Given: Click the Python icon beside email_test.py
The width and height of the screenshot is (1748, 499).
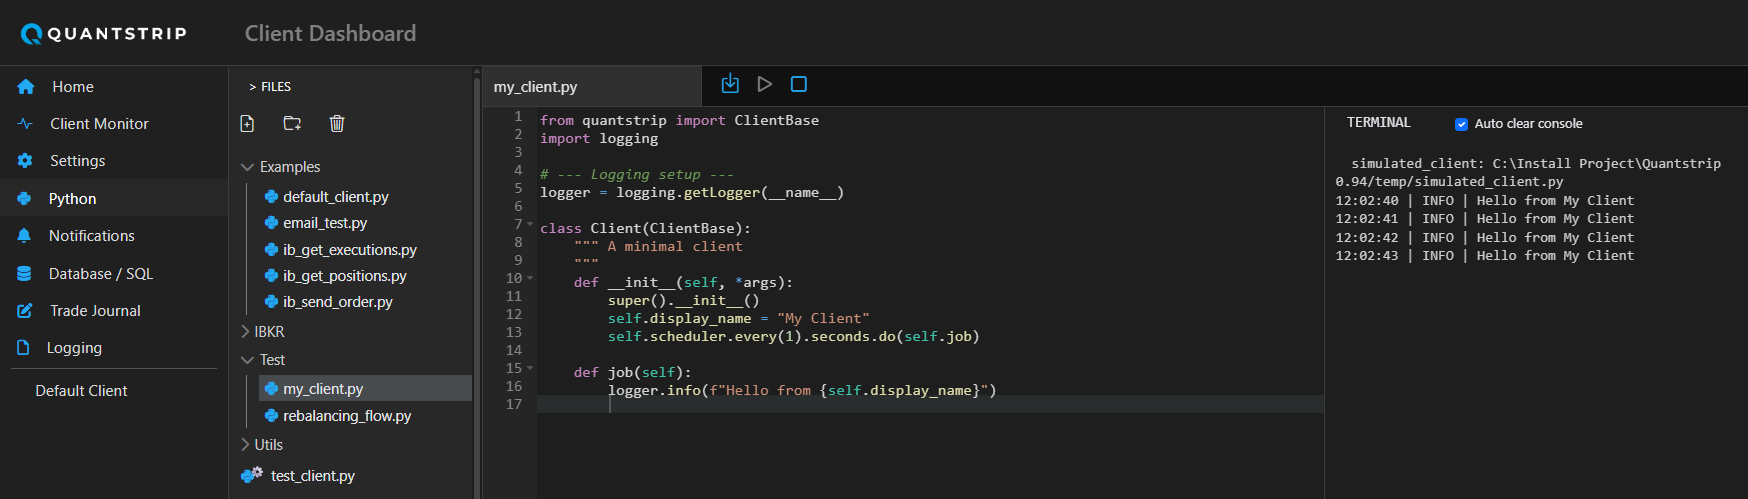Looking at the screenshot, I should [271, 223].
